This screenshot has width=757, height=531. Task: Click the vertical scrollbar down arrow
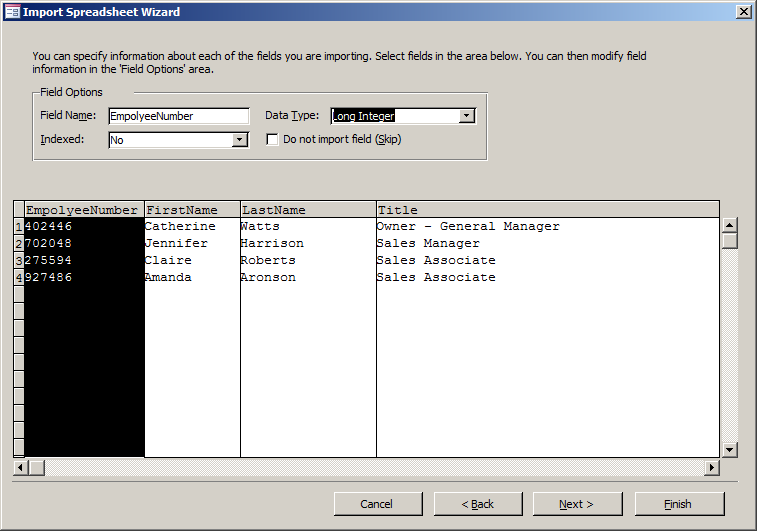pyautogui.click(x=729, y=450)
